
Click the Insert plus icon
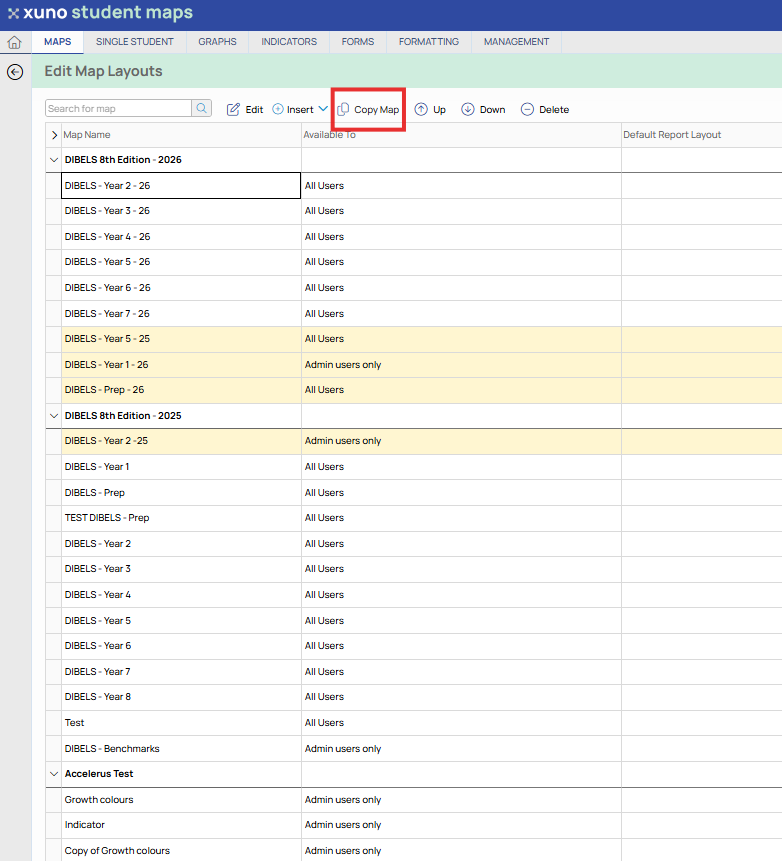[x=278, y=109]
